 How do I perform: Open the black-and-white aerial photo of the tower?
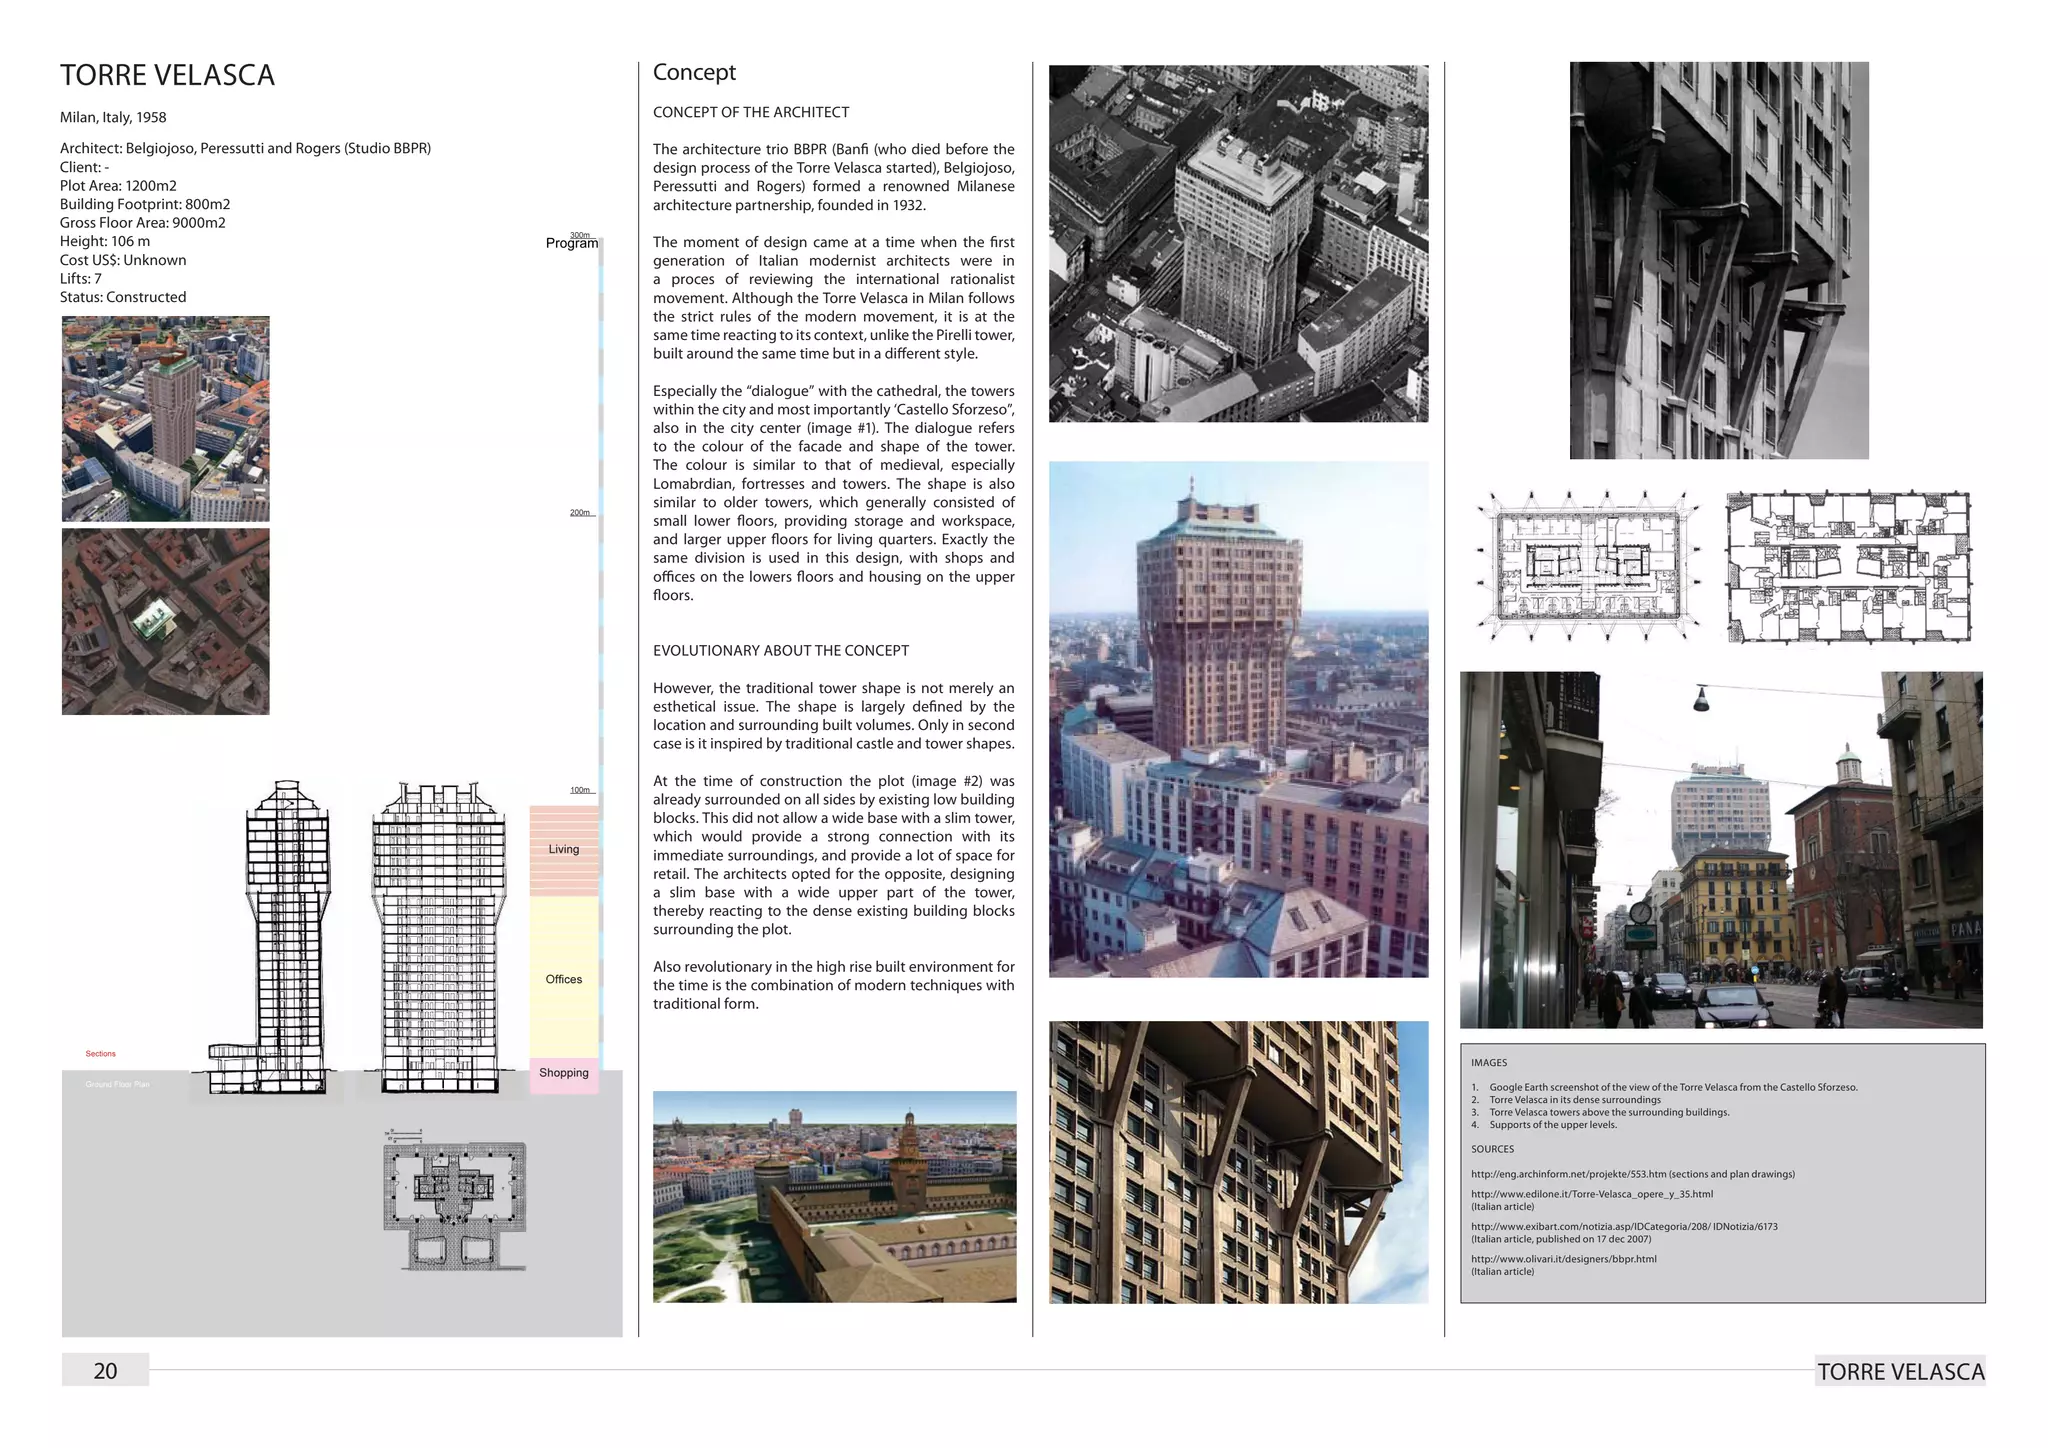pos(1239,244)
